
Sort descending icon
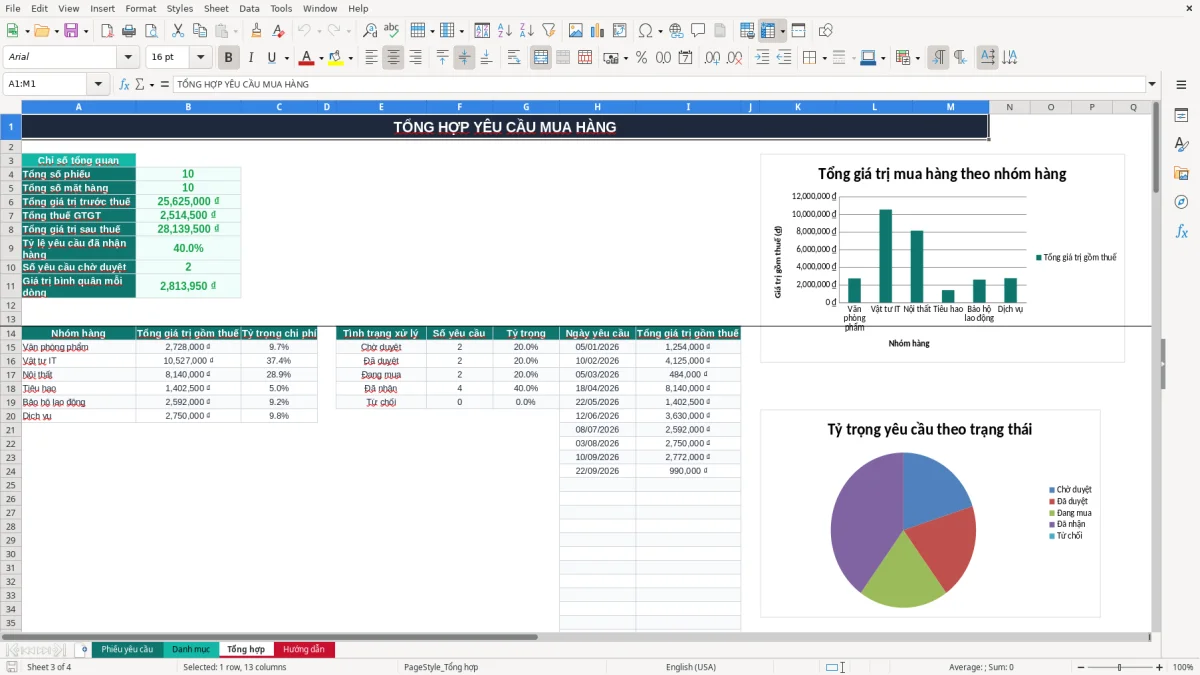(526, 31)
